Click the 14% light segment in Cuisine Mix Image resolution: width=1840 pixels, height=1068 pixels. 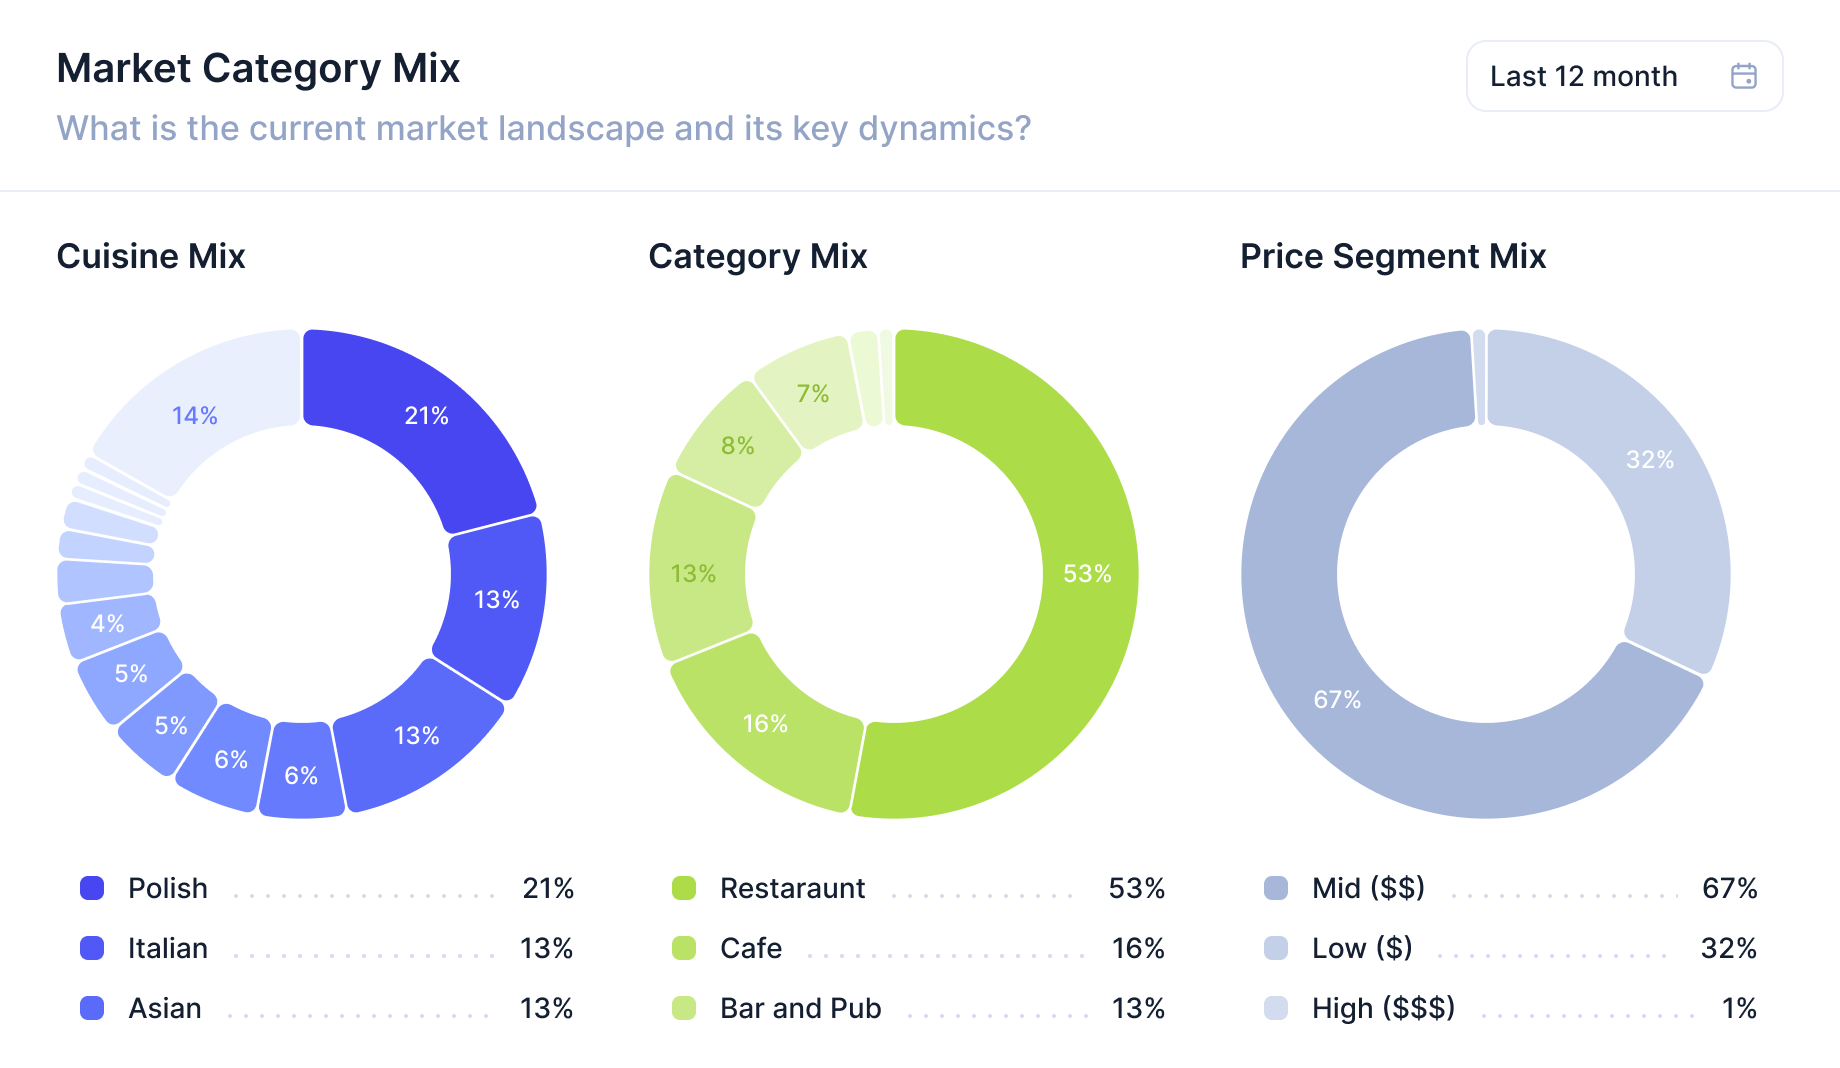pos(195,415)
